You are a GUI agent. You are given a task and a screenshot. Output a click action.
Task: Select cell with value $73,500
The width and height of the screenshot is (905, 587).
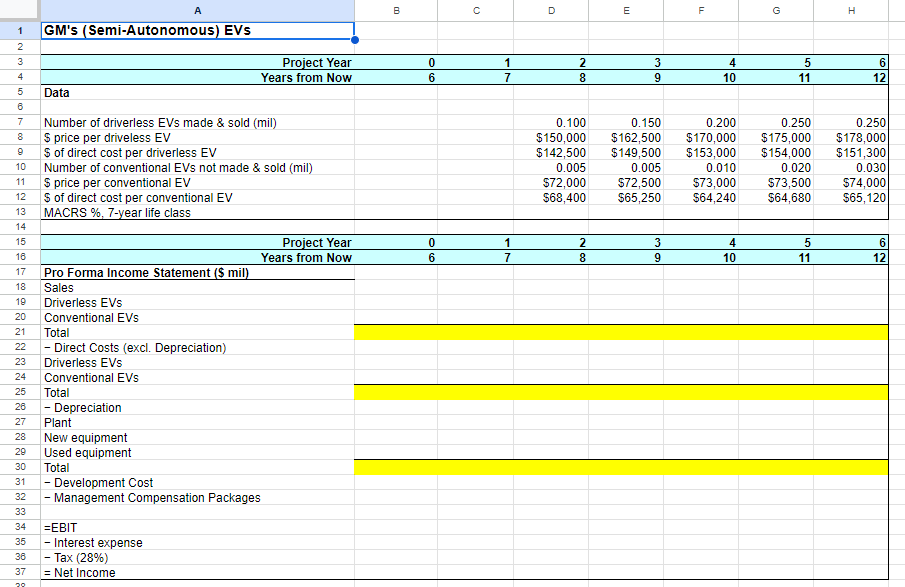776,182
